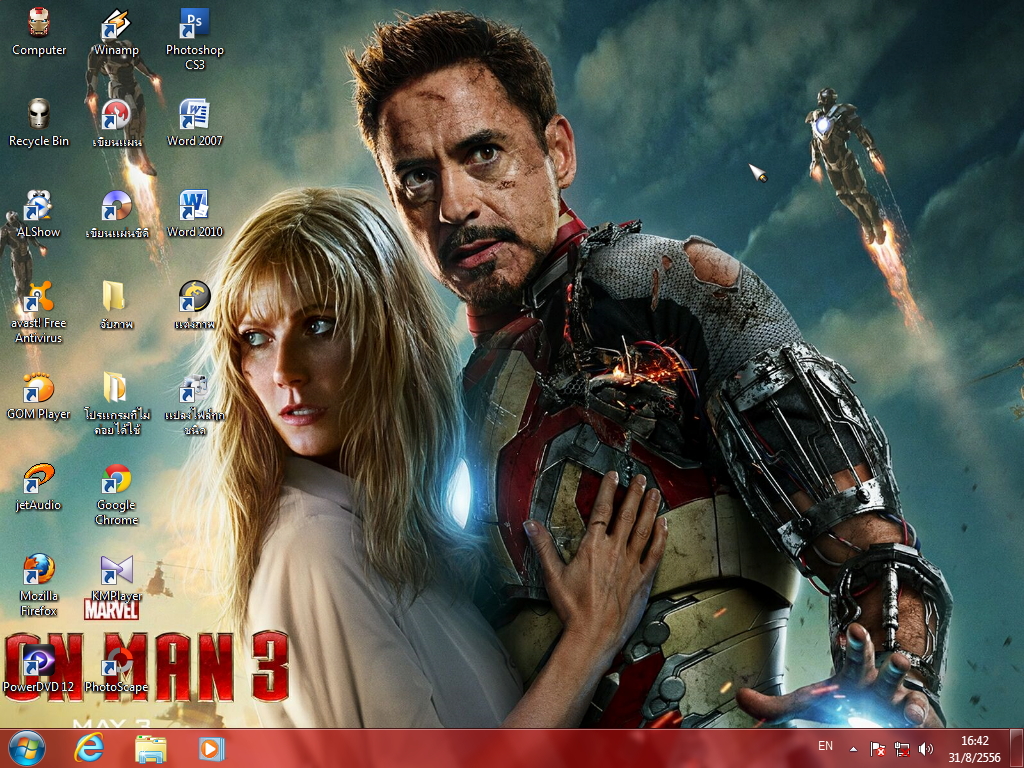Image resolution: width=1024 pixels, height=768 pixels.
Task: Select the red disc burner icon below Winamp
Action: [116, 123]
